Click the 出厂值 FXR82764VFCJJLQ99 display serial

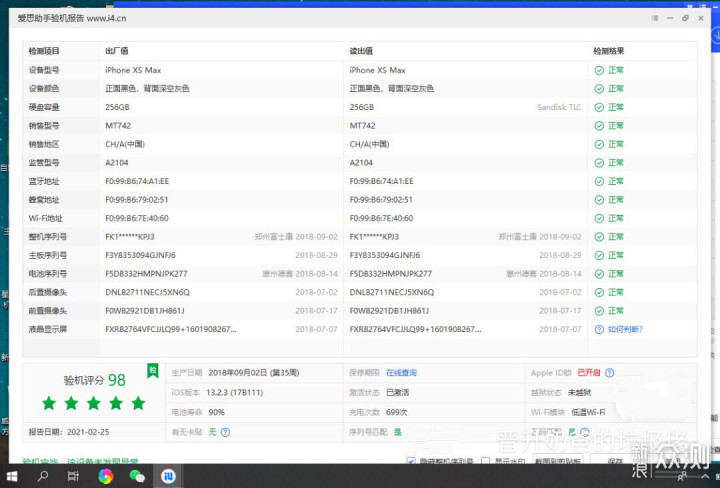point(171,330)
